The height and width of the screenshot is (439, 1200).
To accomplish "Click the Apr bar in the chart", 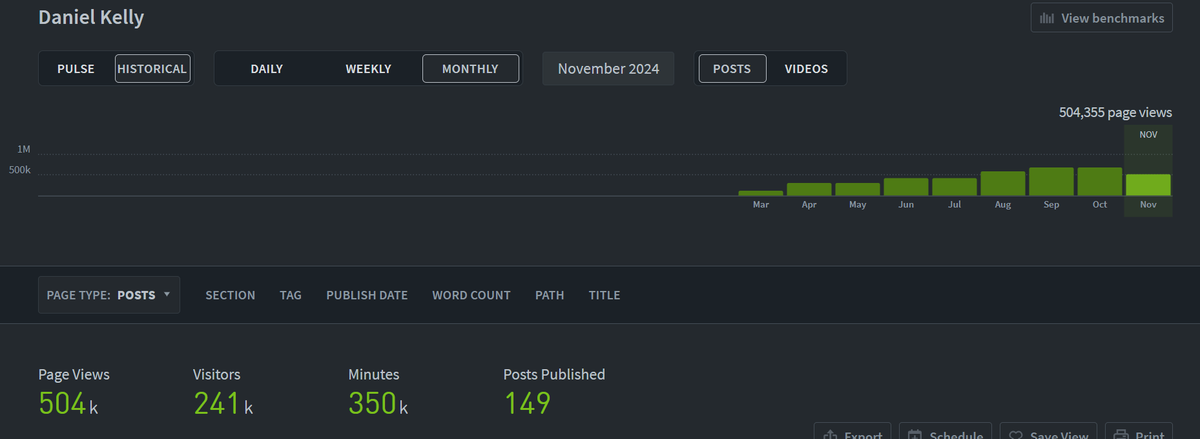I will coord(809,189).
